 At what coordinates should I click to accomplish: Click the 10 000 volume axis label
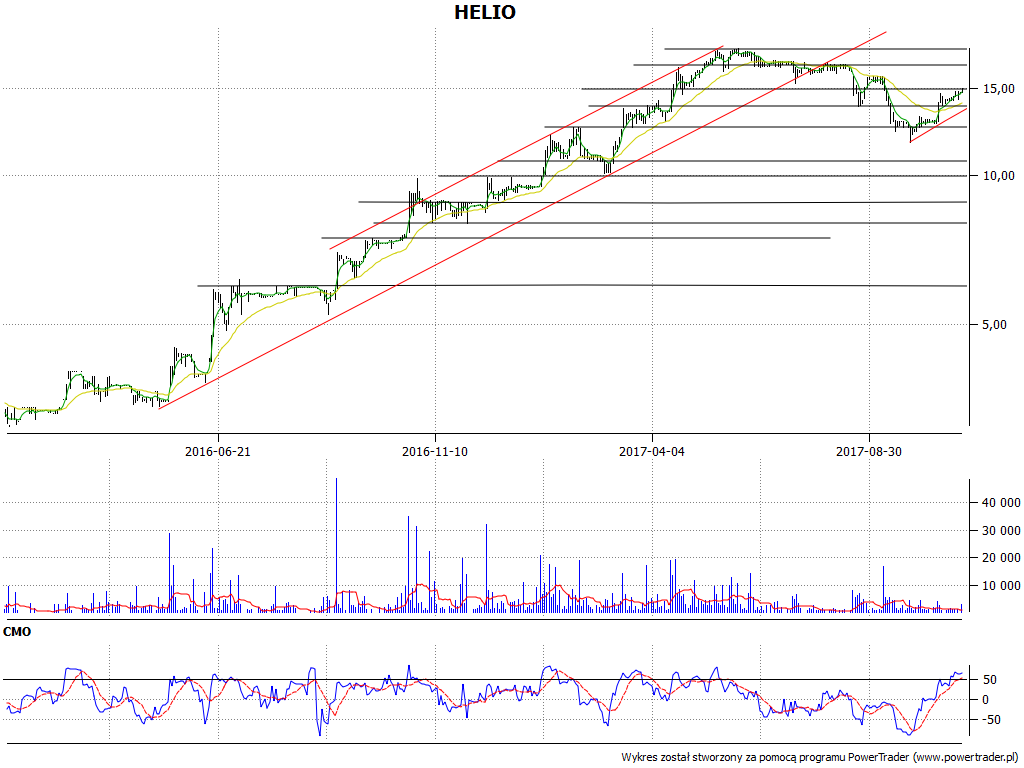tap(1001, 586)
